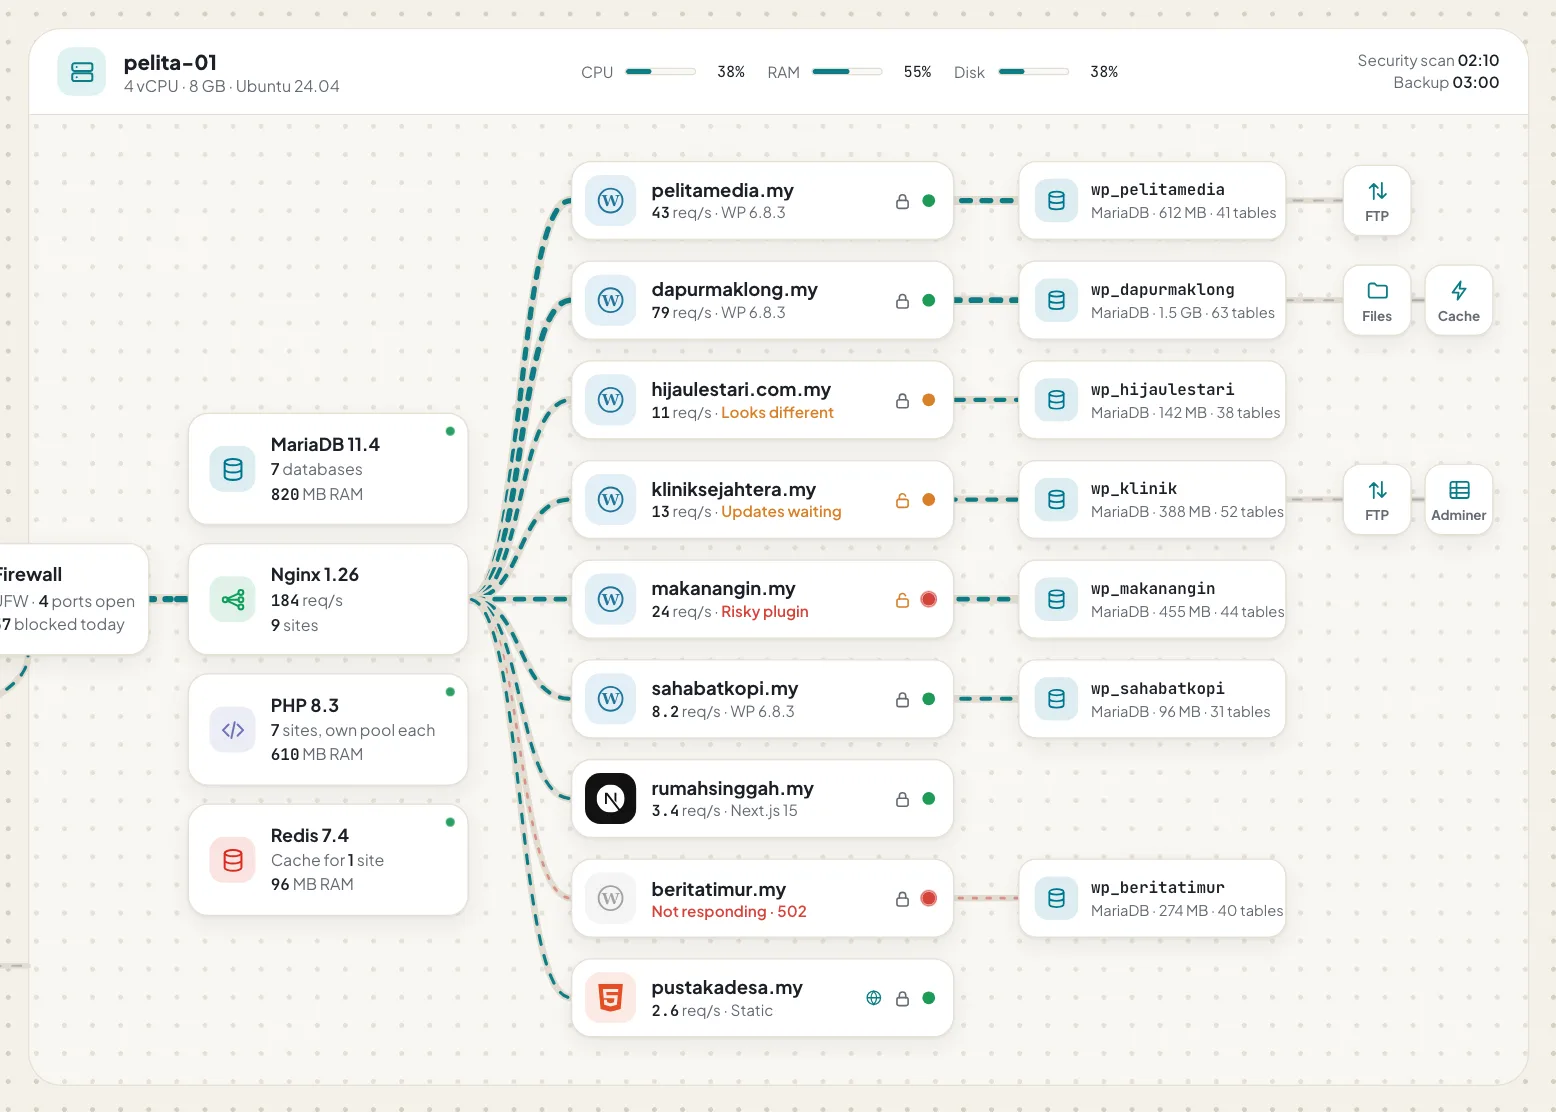Click '184 req/s' on Nginx card
Image resolution: width=1556 pixels, height=1112 pixels.
[x=307, y=601]
